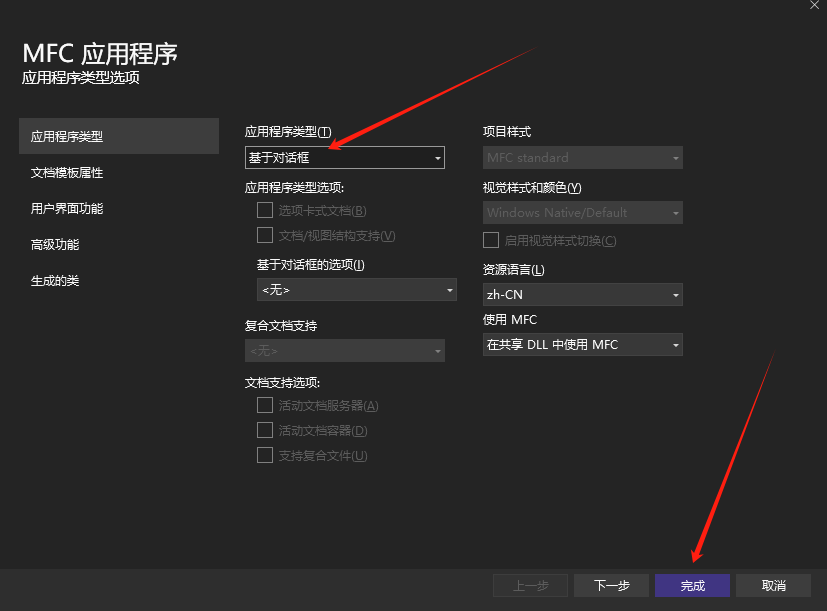The width and height of the screenshot is (827, 611).
Task: Enable the 启用视觉样式切换 checkbox
Action: 491,240
